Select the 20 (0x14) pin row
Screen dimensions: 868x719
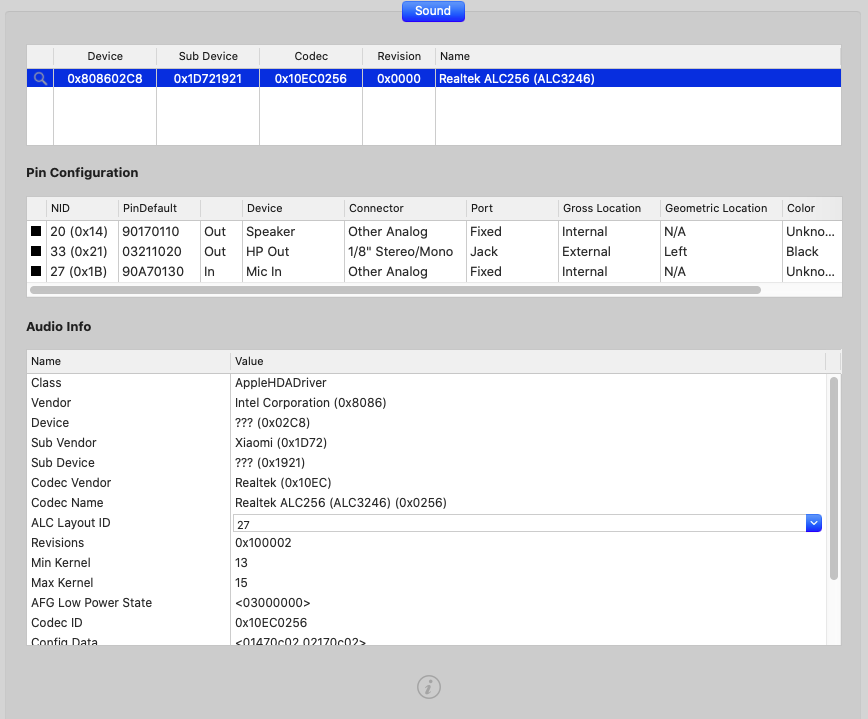pyautogui.click(x=434, y=231)
